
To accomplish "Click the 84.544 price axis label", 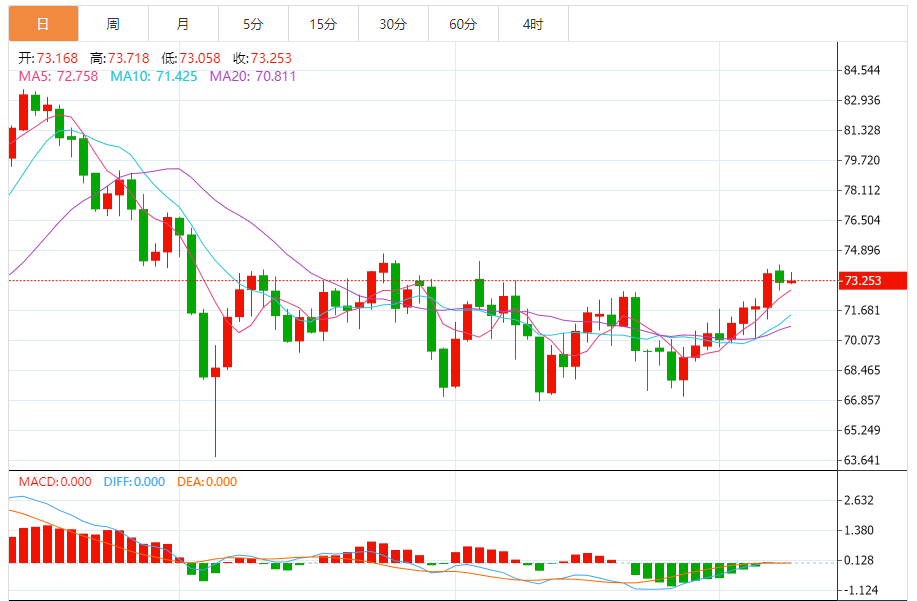I will click(x=862, y=70).
